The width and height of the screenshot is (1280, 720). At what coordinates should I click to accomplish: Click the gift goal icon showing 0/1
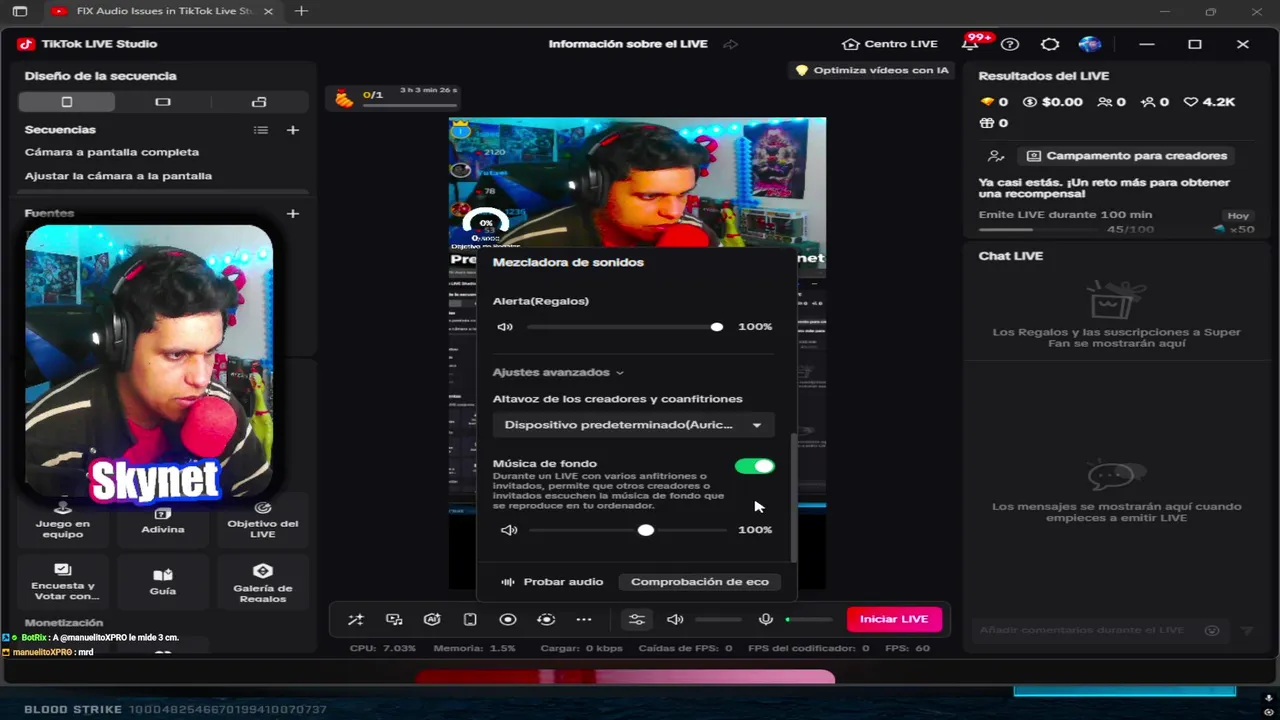[344, 97]
